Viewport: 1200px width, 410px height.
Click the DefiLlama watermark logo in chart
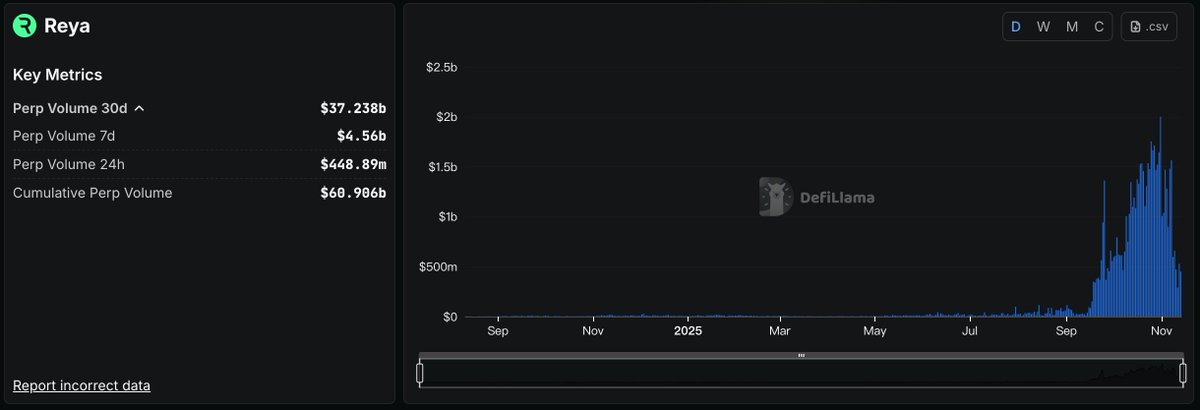(774, 197)
